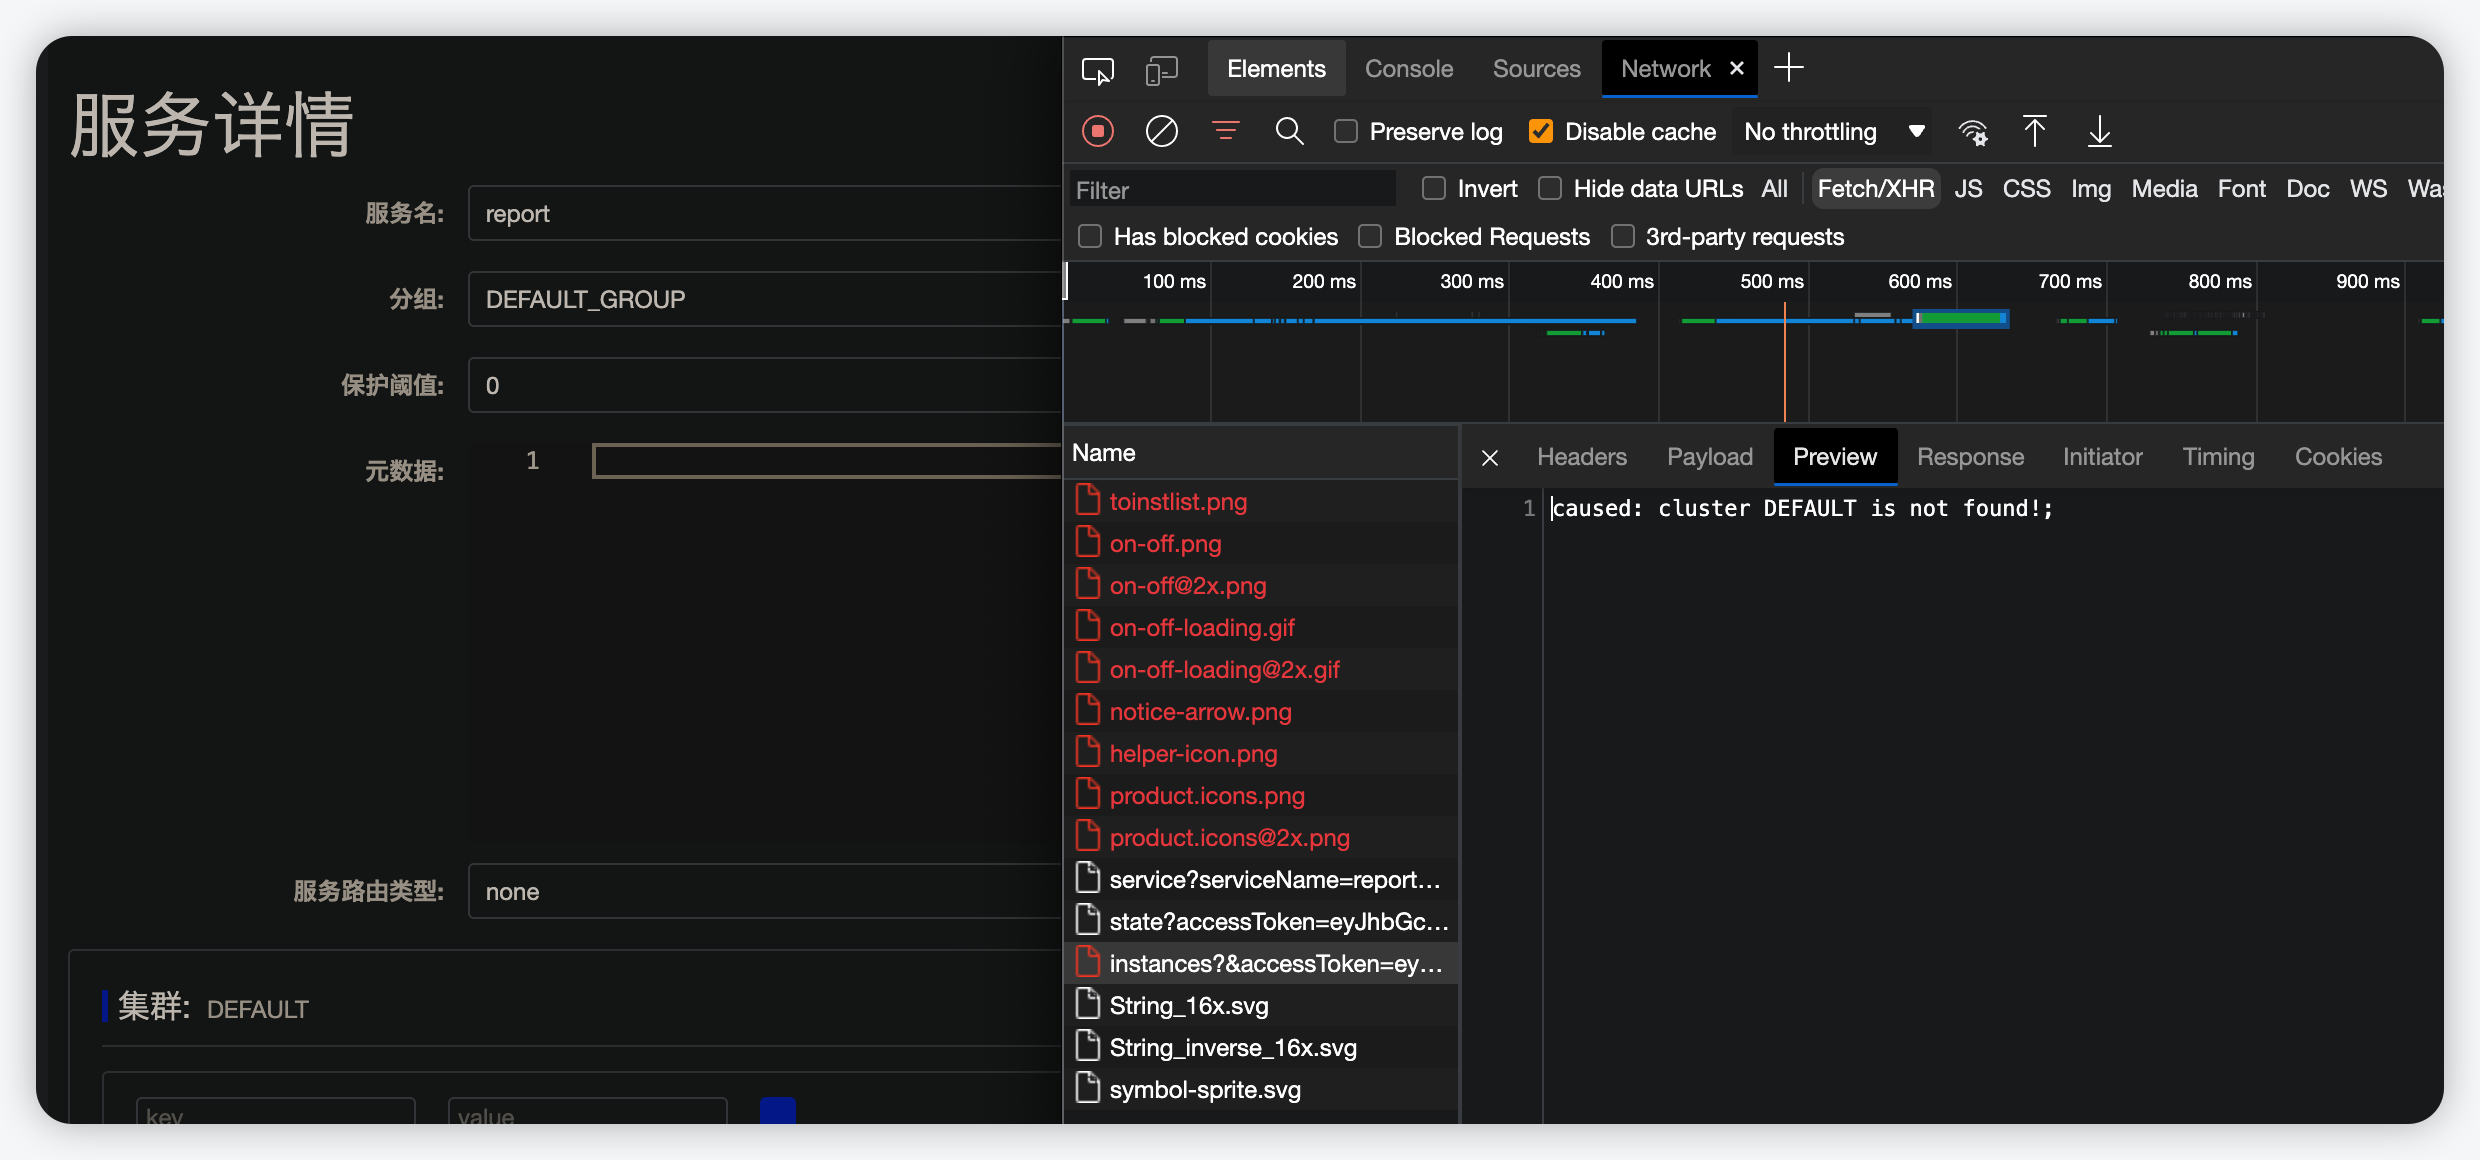Filter requests by WS
This screenshot has width=2480, height=1160.
pos(2368,189)
